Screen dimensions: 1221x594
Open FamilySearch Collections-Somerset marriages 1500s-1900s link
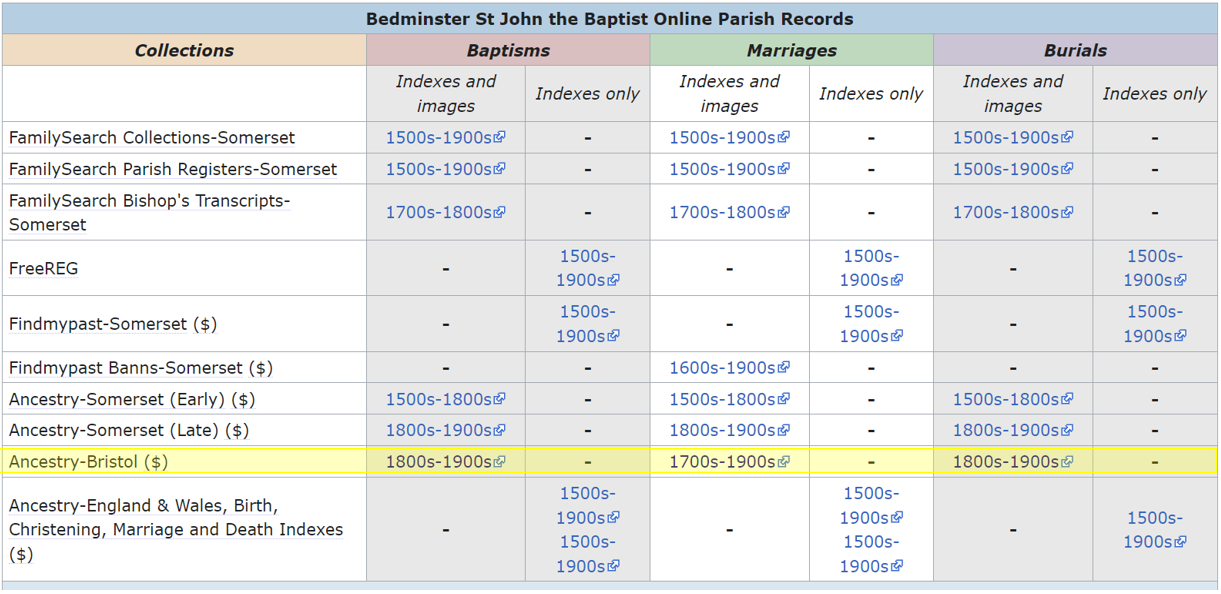pos(729,138)
